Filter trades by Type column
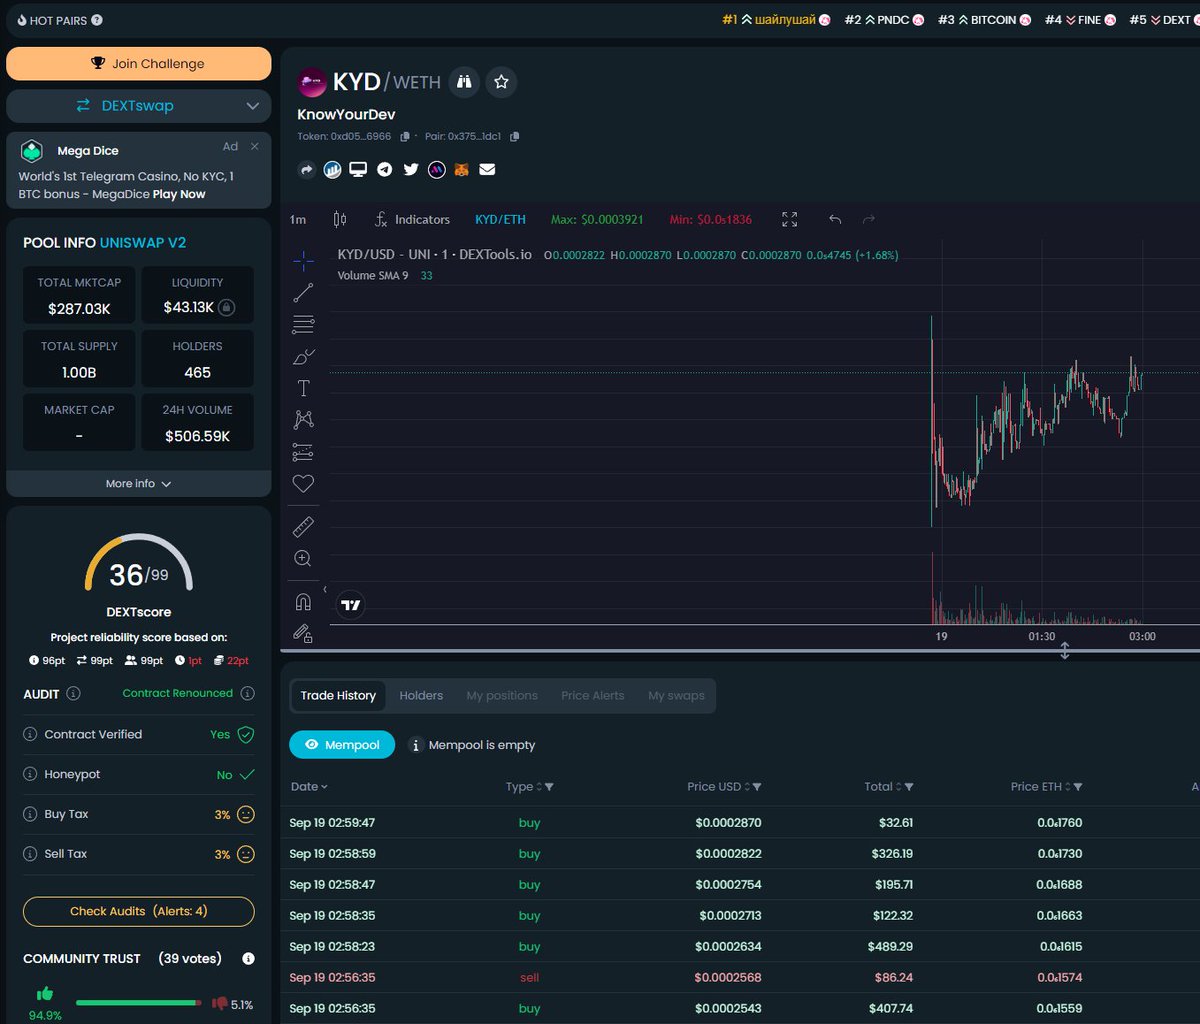Viewport: 1200px width, 1024px height. [x=549, y=787]
